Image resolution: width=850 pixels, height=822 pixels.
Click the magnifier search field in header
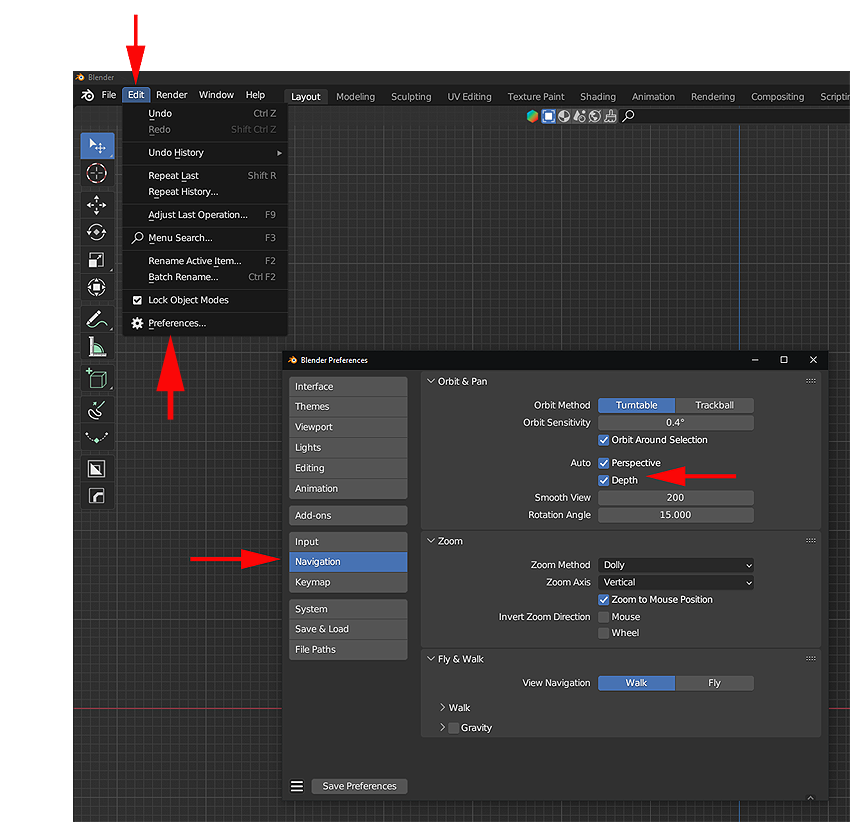tap(735, 116)
